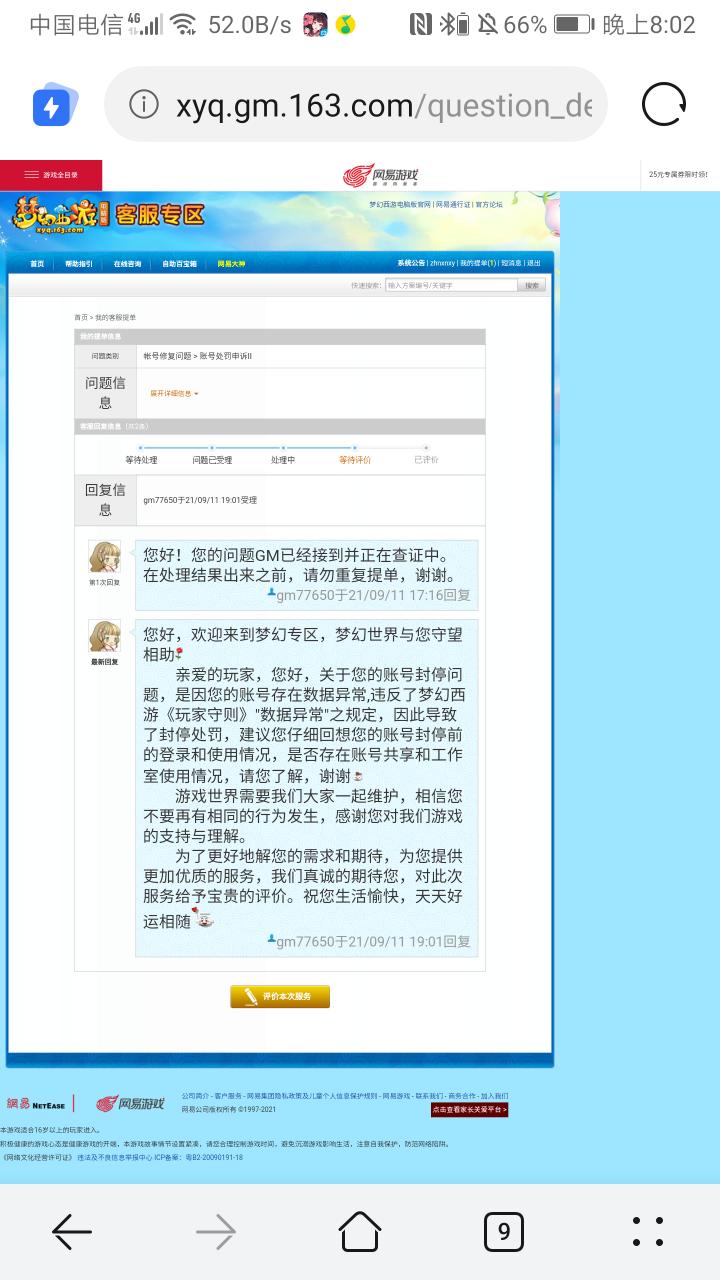Click the 最新回复 GM avatar

tap(104, 636)
